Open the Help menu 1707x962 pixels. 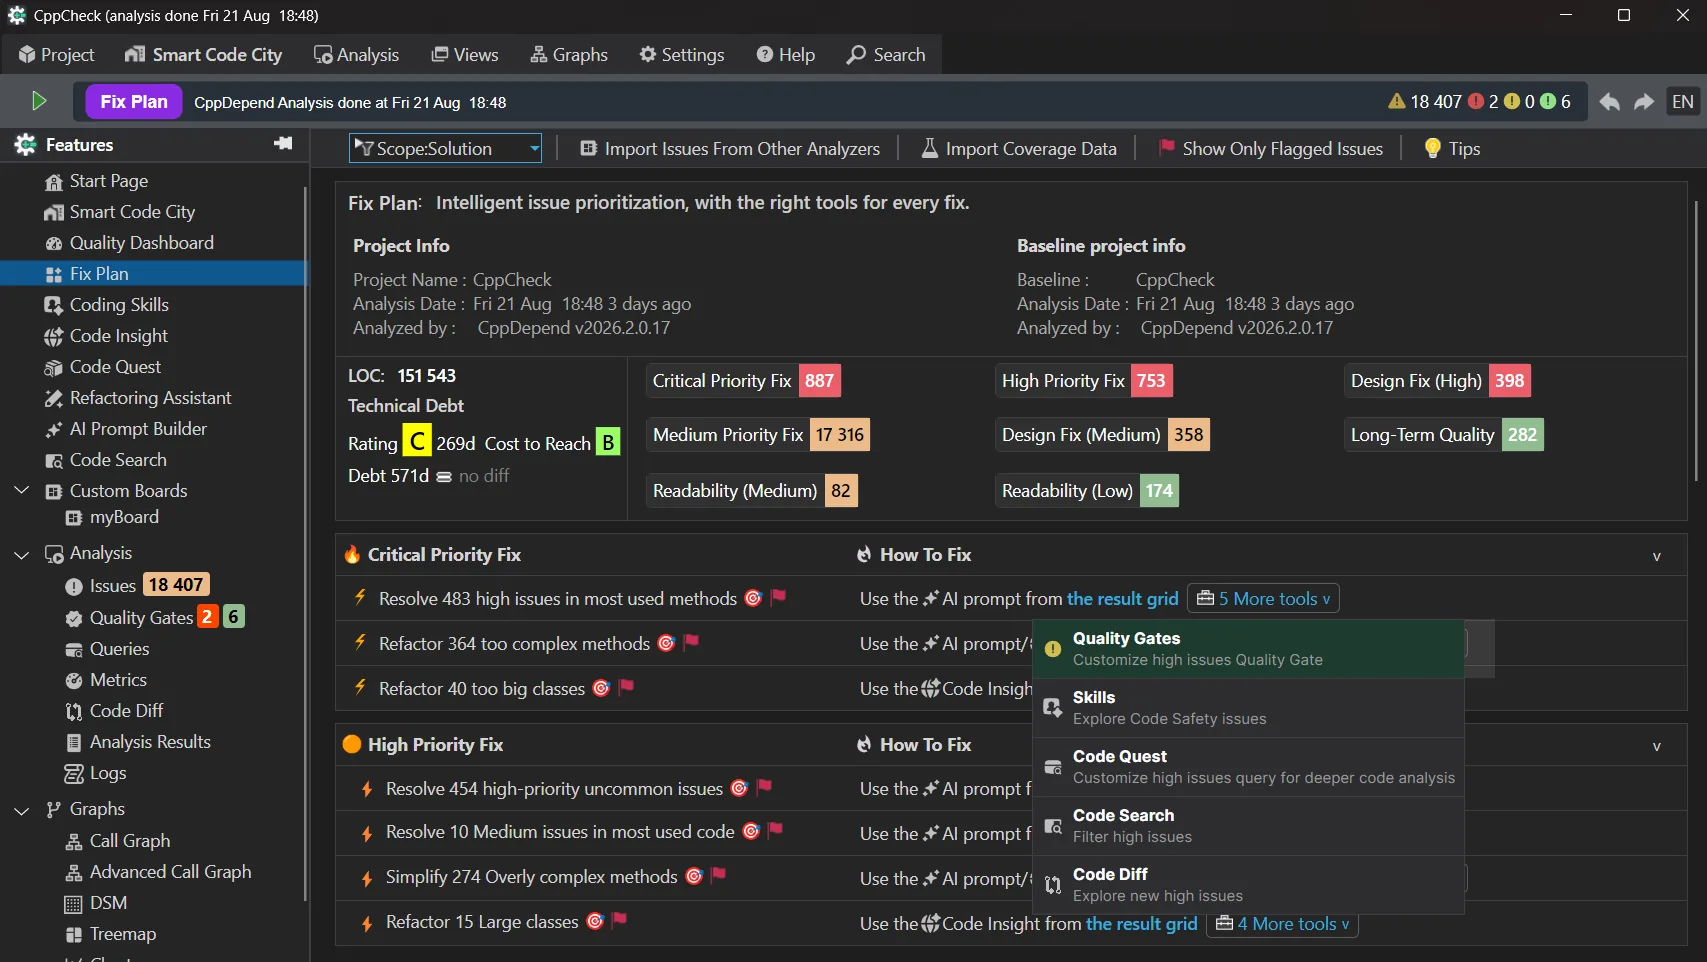[x=786, y=54]
